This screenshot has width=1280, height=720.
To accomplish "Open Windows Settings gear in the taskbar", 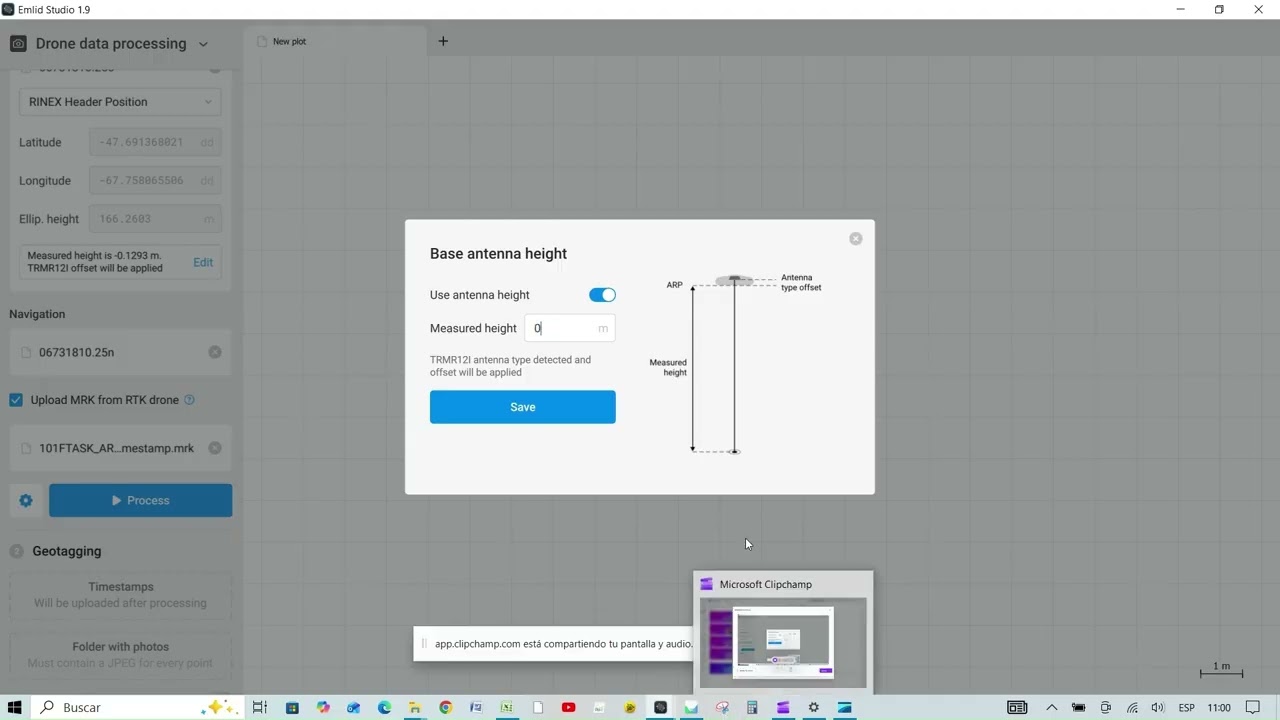I will [814, 707].
